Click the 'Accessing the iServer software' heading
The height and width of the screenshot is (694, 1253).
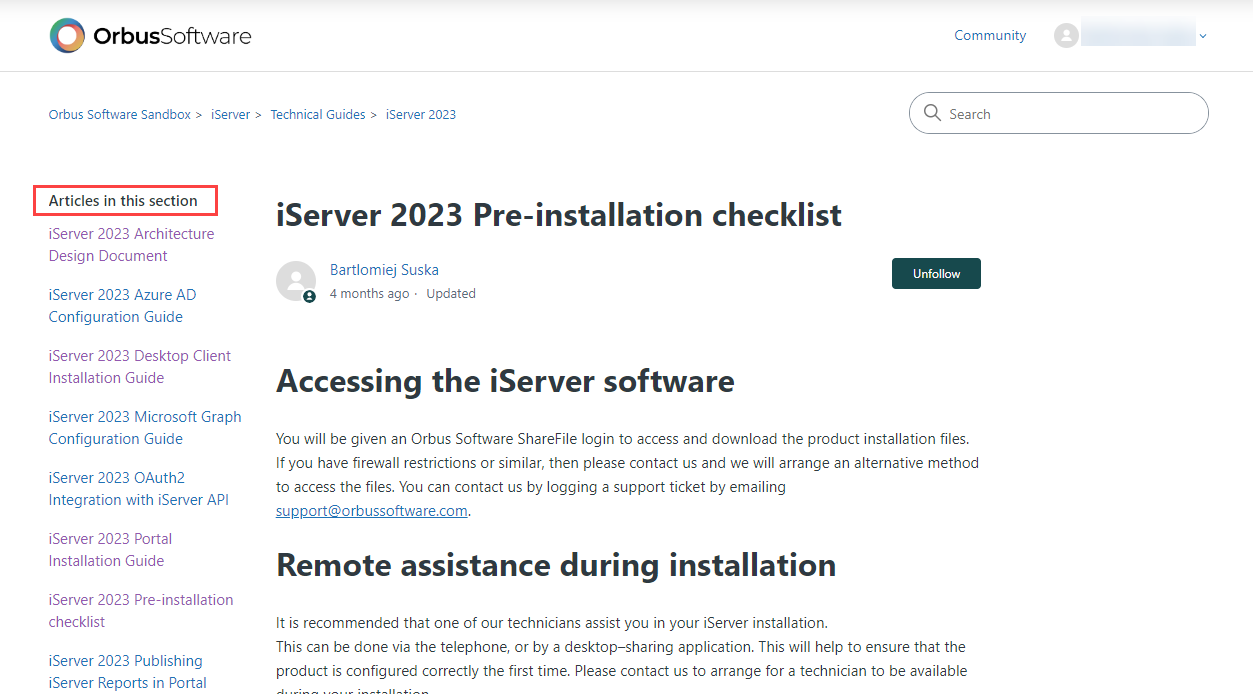[505, 381]
